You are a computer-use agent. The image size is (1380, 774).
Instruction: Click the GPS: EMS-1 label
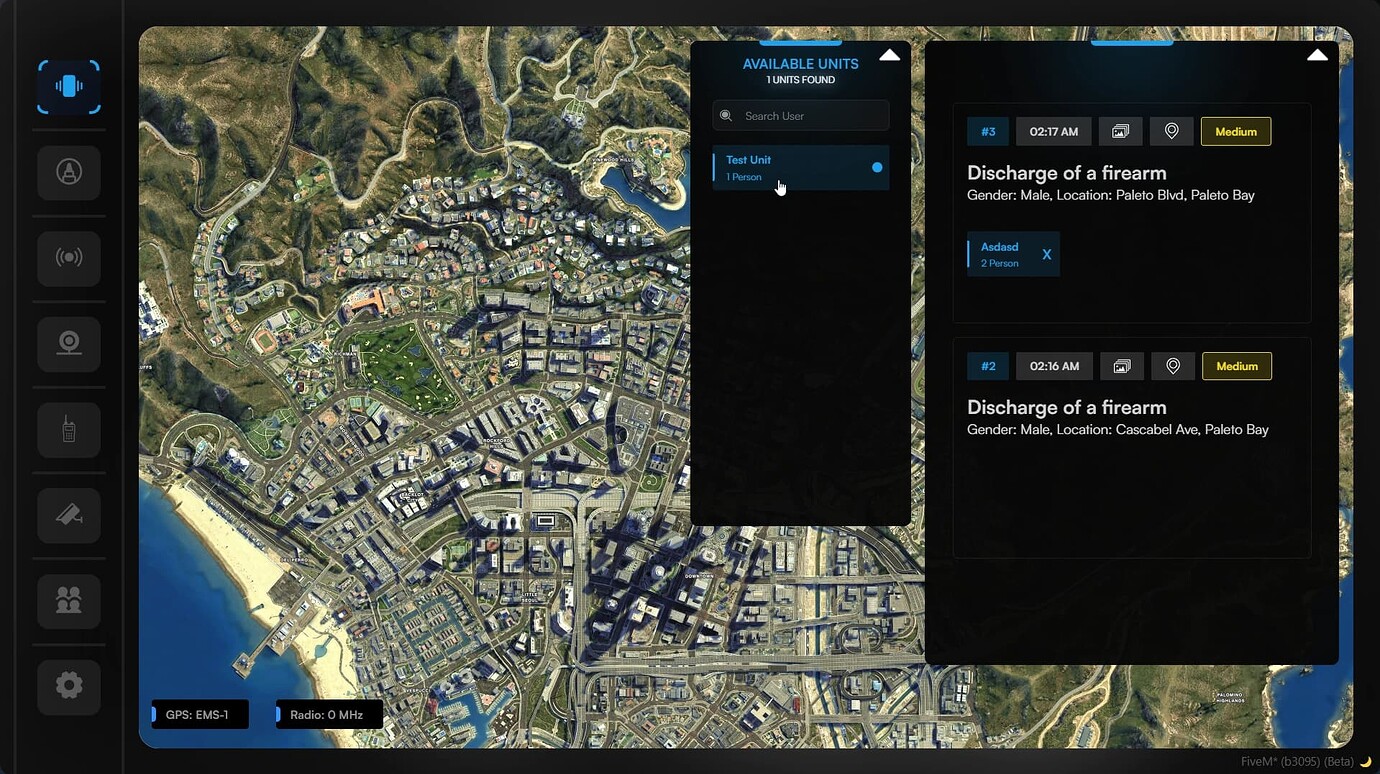click(x=199, y=714)
